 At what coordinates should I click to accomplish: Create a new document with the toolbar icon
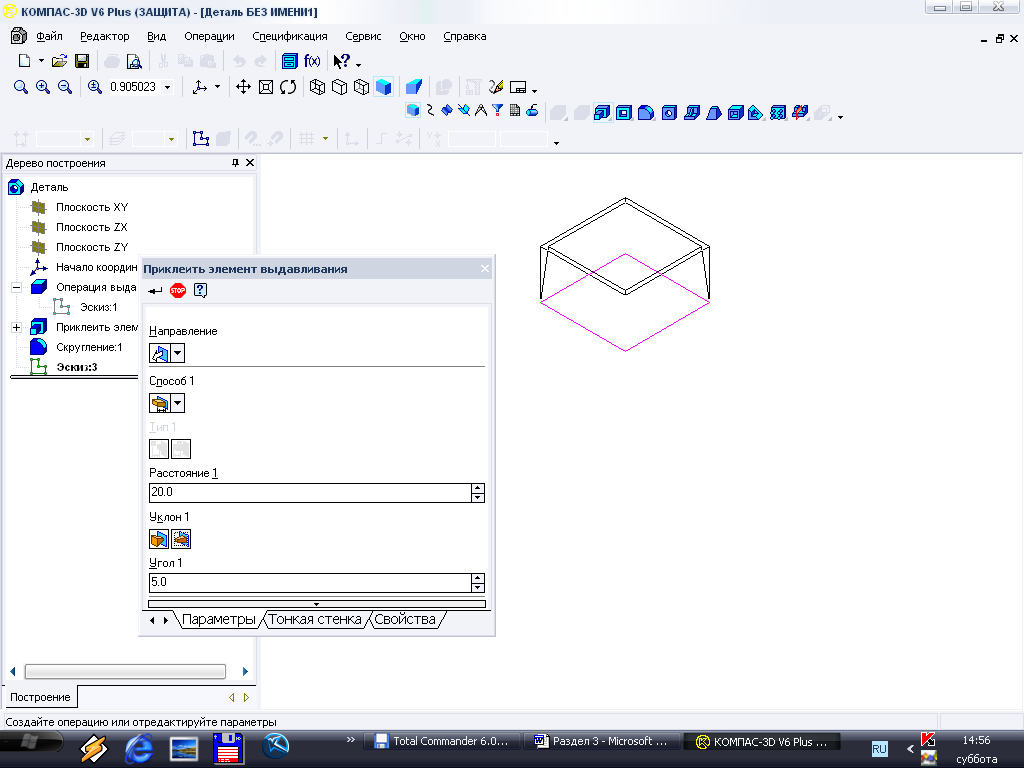24,61
